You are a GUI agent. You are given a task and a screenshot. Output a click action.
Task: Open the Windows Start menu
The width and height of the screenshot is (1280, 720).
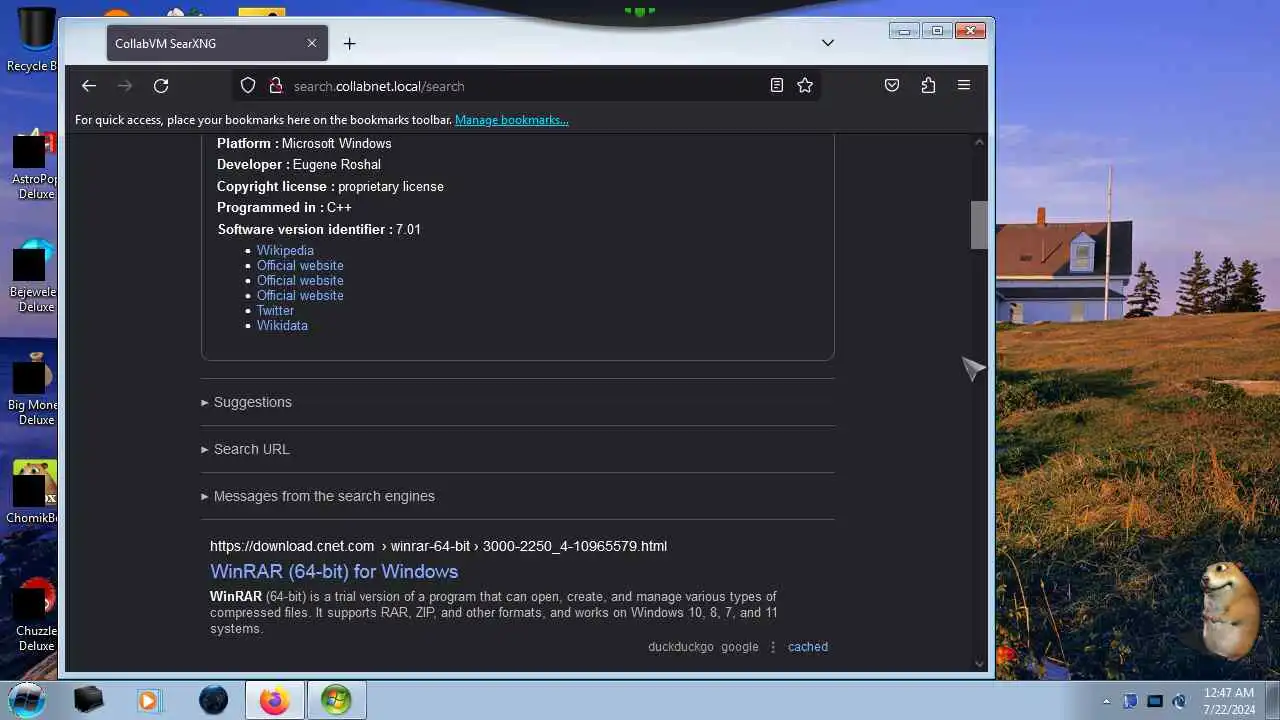[27, 699]
